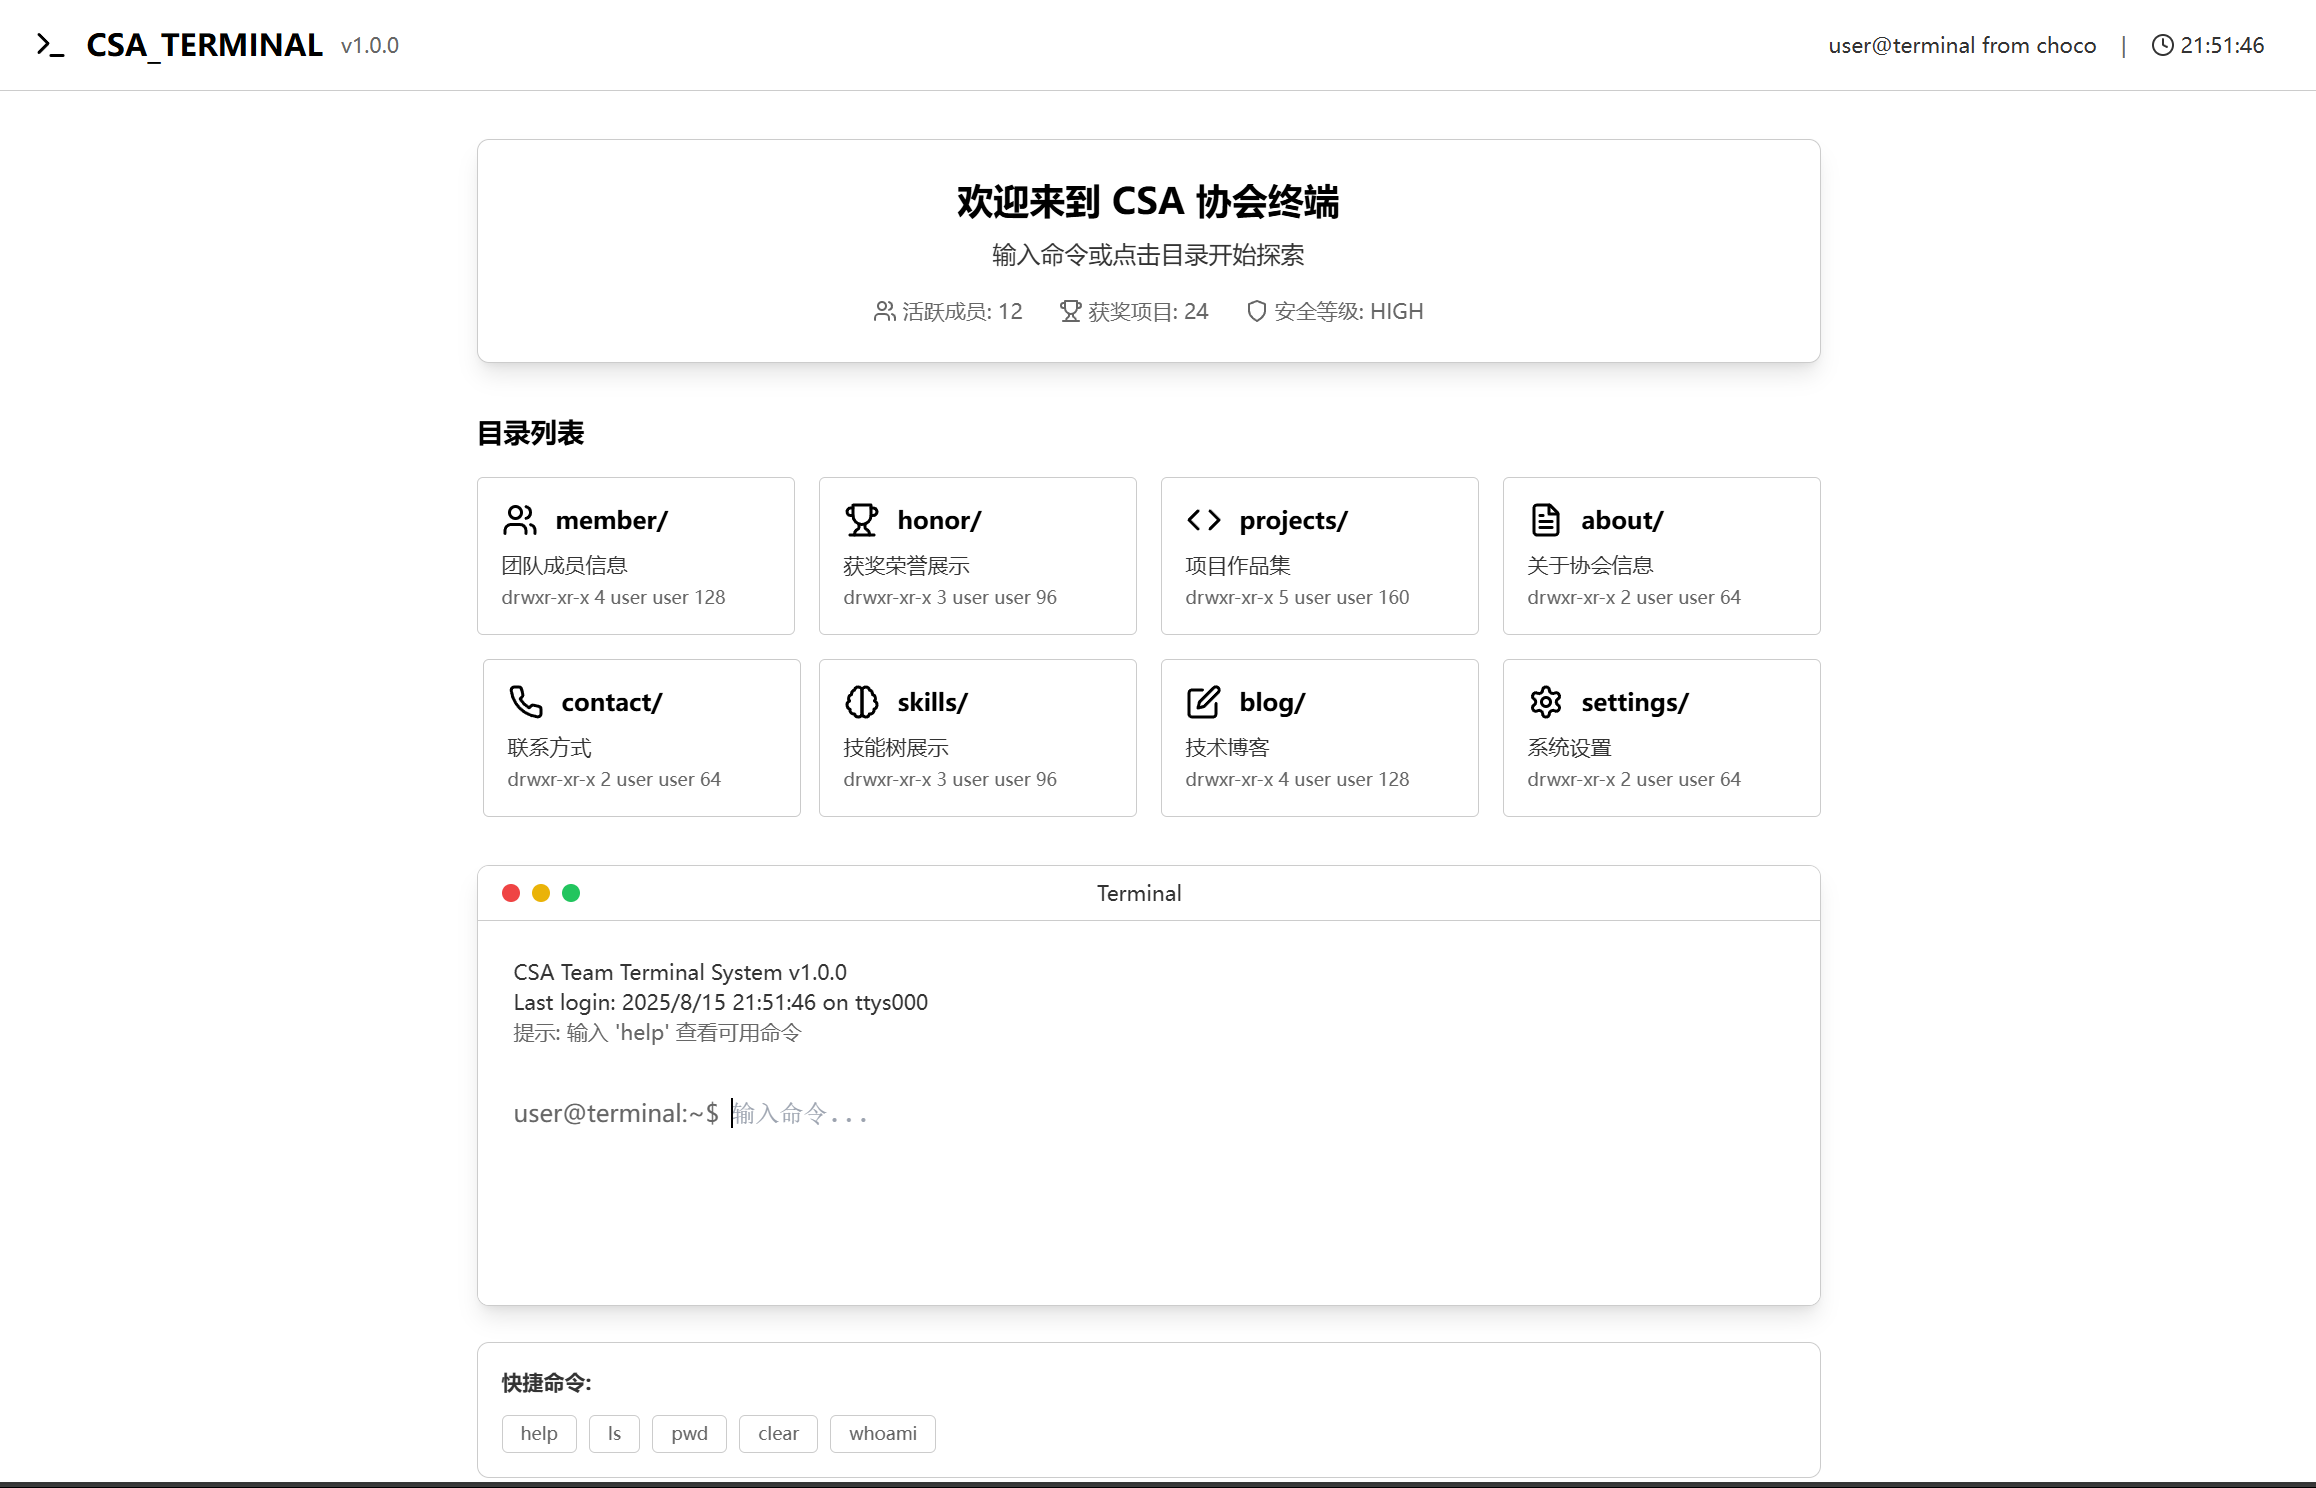The width and height of the screenshot is (2316, 1488).
Task: Open the 技术博客 blog directory card
Action: pyautogui.click(x=1319, y=738)
